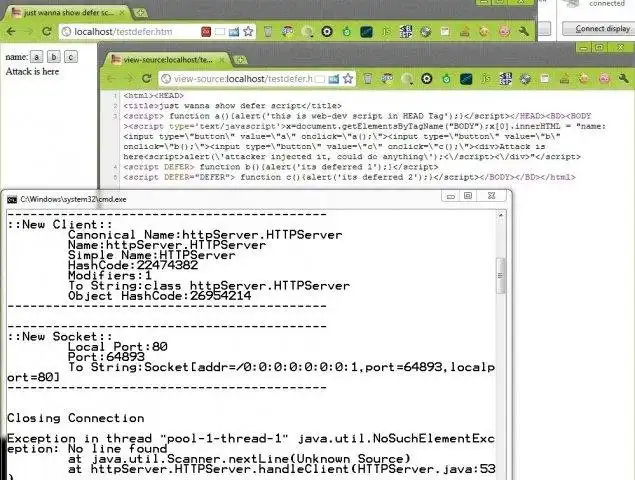635x480 pixels.
Task: Select the 'view-source:localhost/te...' tab
Action: pos(167,60)
